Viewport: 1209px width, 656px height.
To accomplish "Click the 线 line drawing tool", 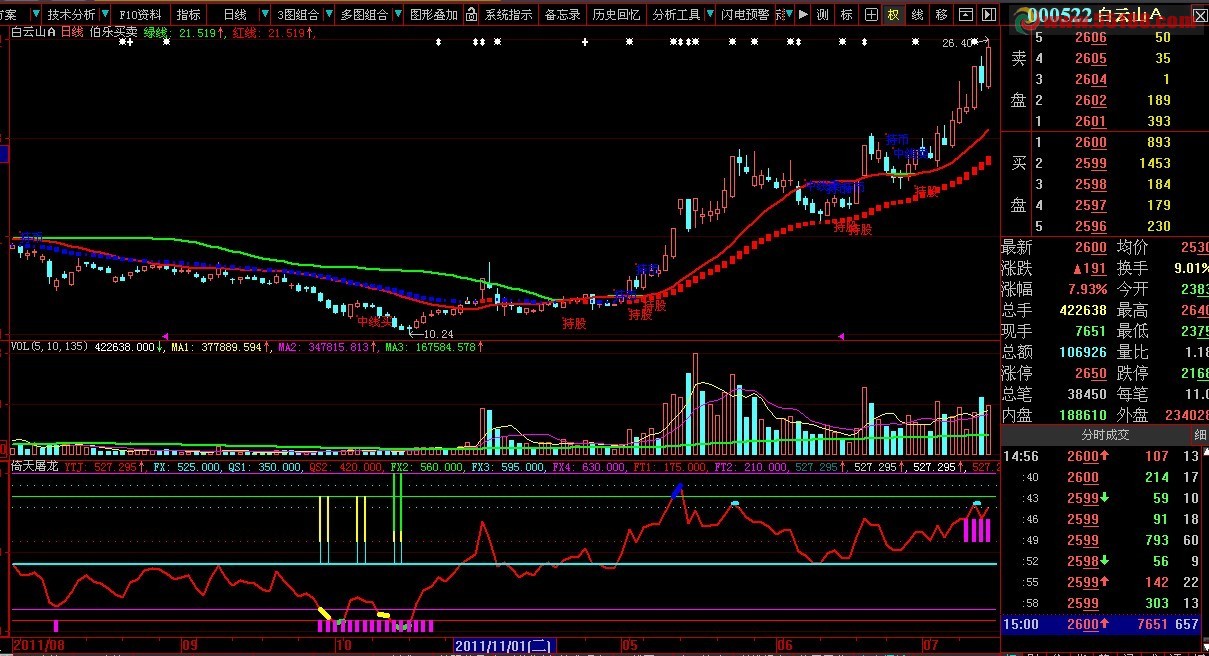I will [917, 15].
